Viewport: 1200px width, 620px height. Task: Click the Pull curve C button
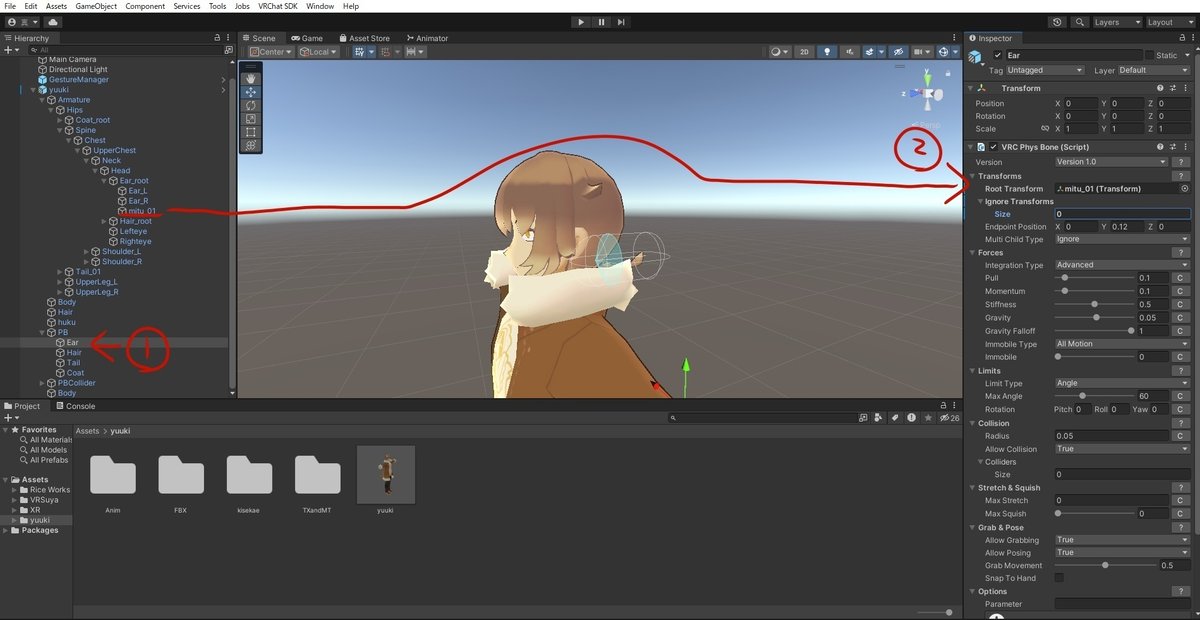[1180, 278]
